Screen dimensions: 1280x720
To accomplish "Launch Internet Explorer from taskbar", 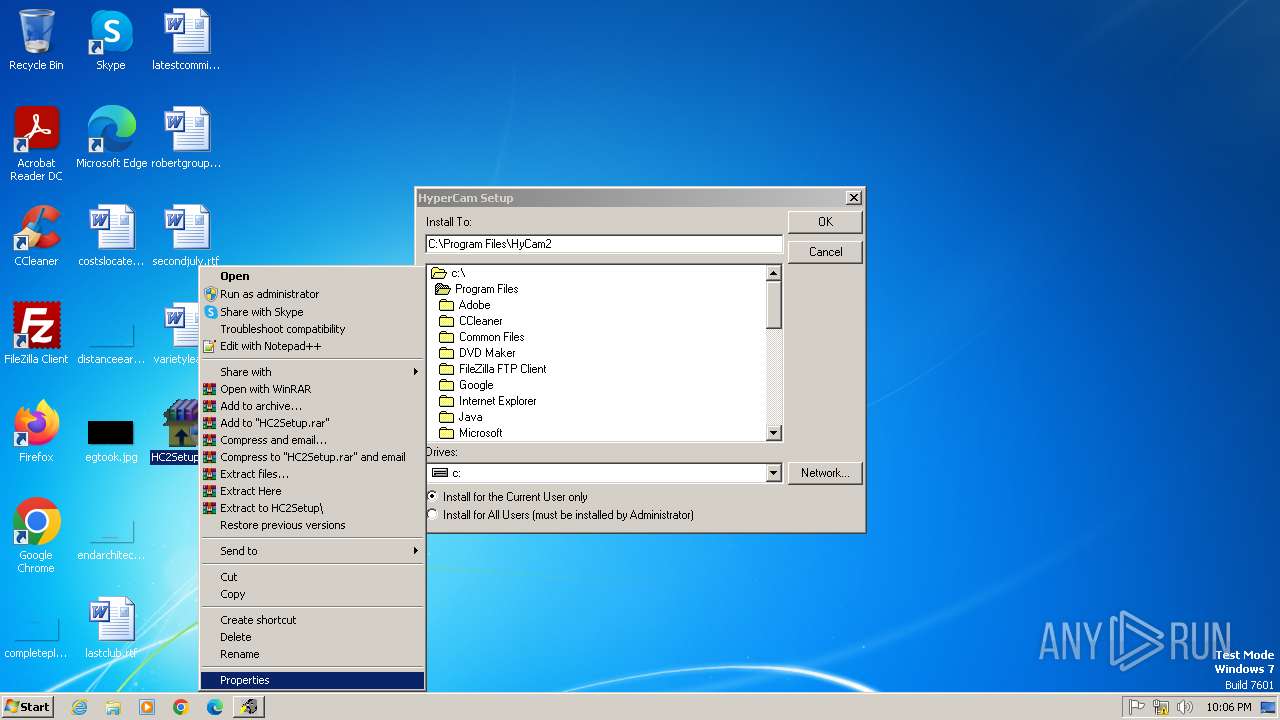I will click(x=80, y=707).
